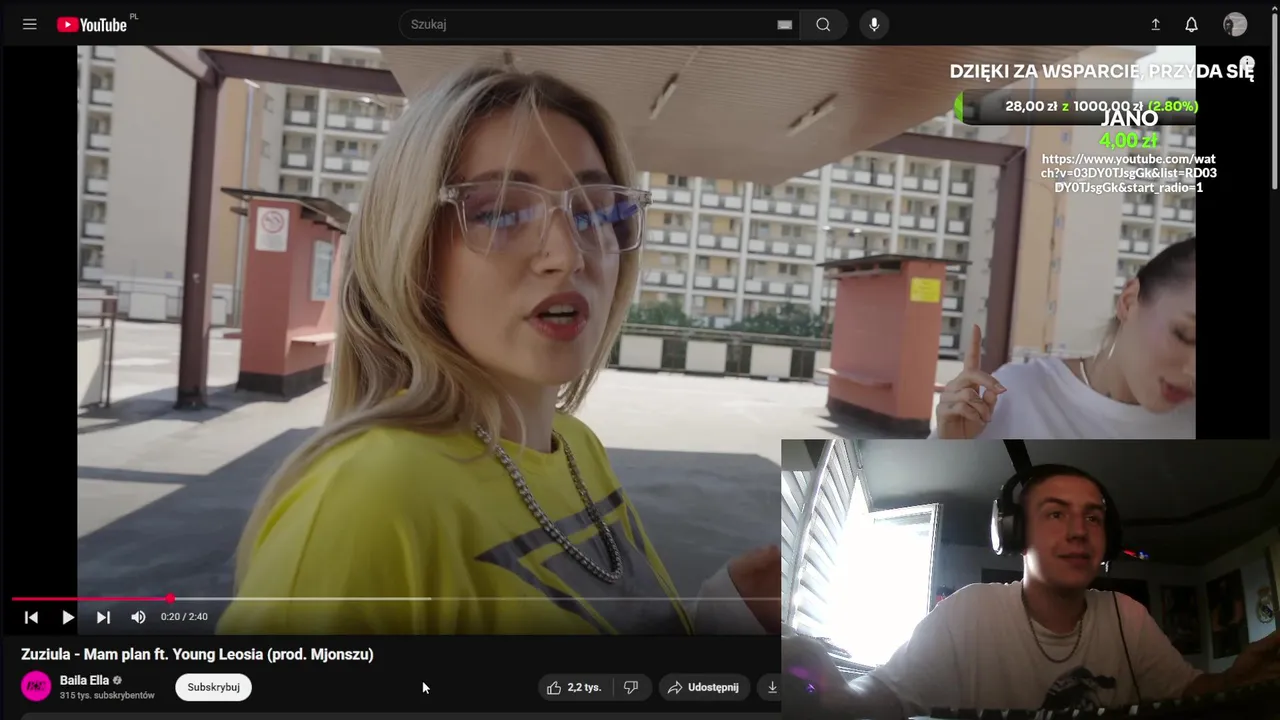This screenshot has height=720, width=1280.
Task: Open the YouTube hamburger guide menu
Action: pyautogui.click(x=30, y=25)
